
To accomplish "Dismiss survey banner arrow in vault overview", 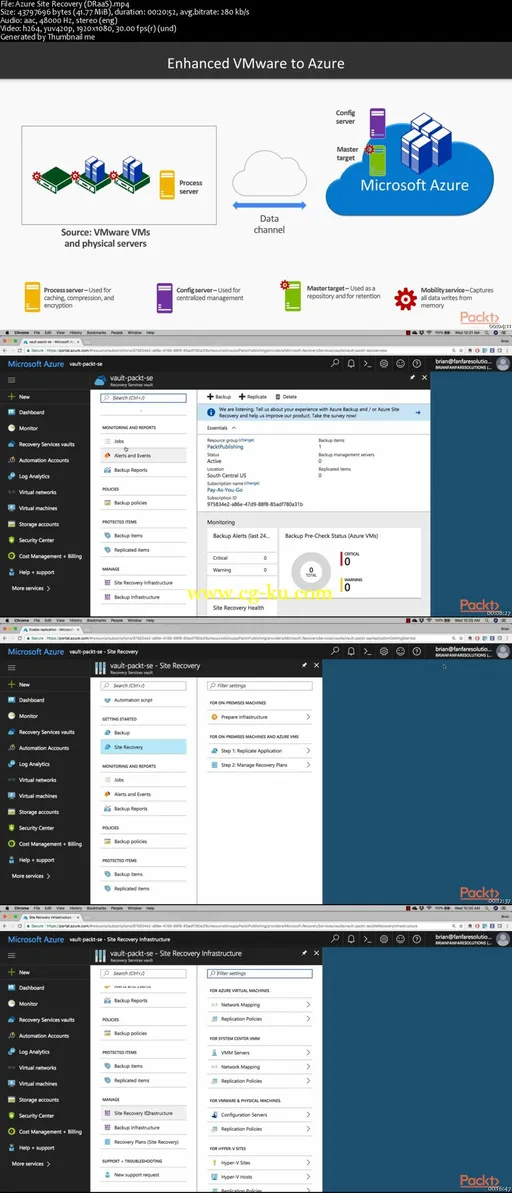I will pos(418,412).
